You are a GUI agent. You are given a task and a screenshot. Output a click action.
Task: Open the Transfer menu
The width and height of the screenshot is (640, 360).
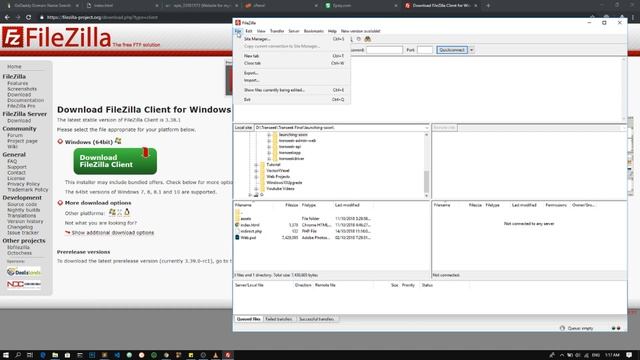pyautogui.click(x=277, y=31)
